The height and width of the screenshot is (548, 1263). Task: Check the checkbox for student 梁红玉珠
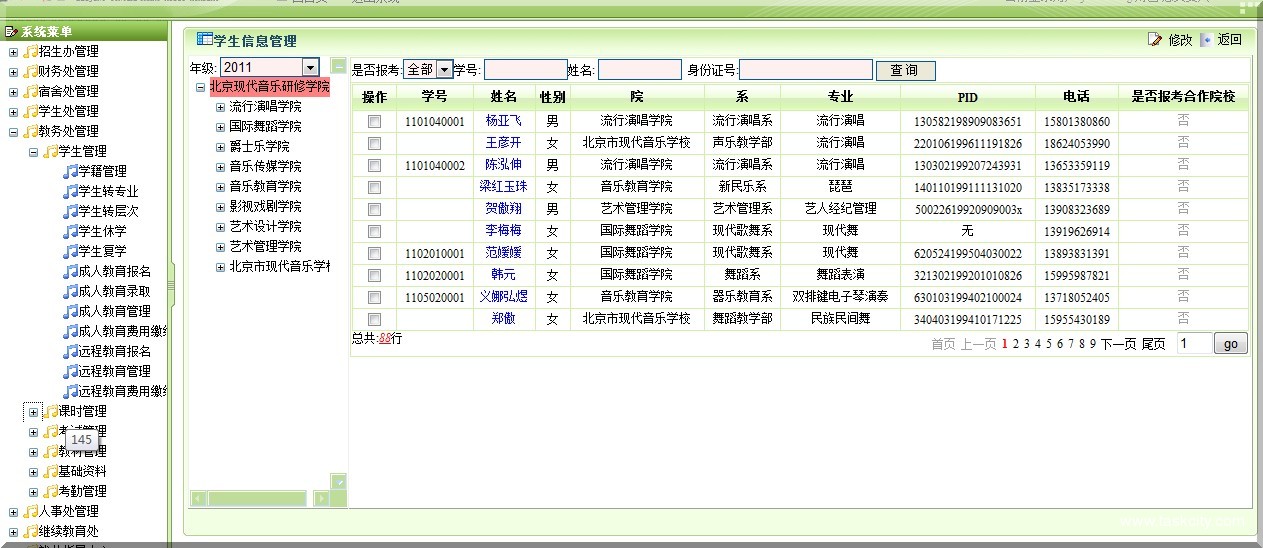[x=374, y=187]
